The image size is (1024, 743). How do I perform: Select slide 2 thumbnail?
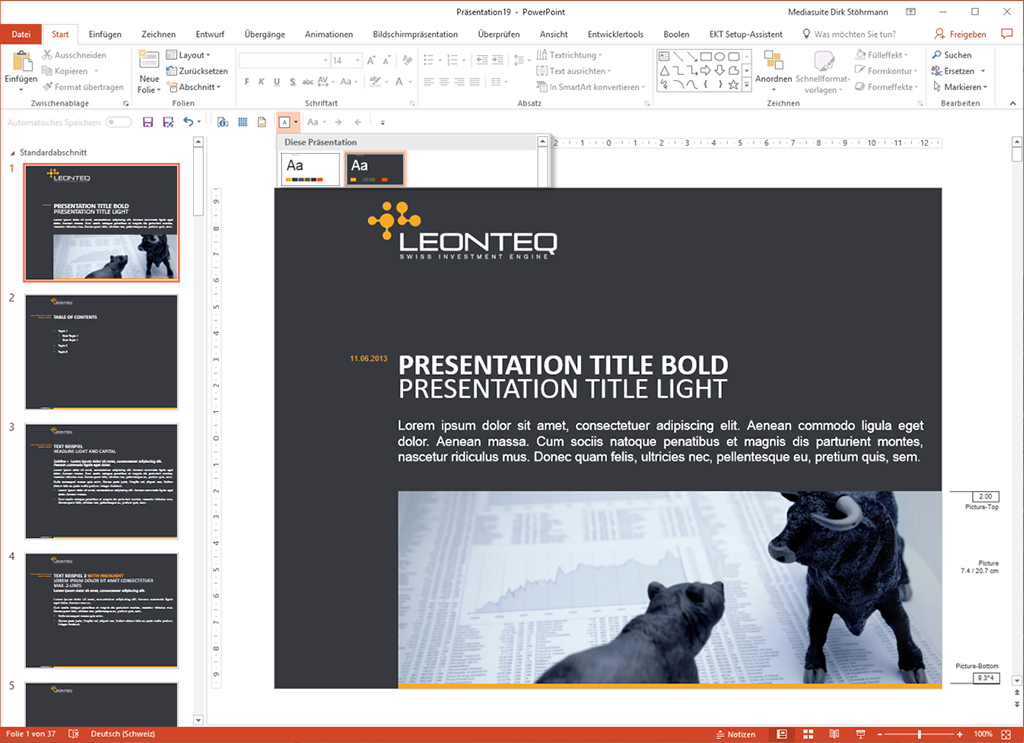pyautogui.click(x=101, y=352)
